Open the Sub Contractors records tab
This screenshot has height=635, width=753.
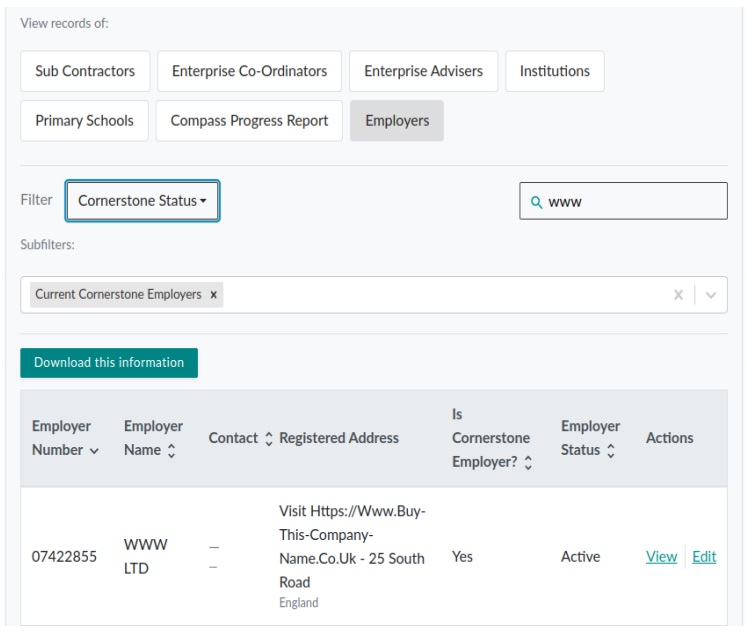coord(85,71)
